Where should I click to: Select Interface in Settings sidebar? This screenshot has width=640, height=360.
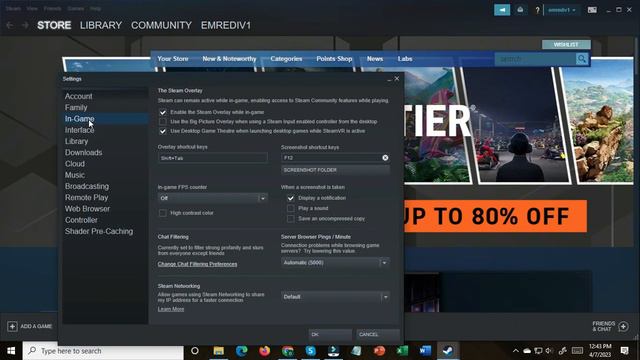click(79, 130)
